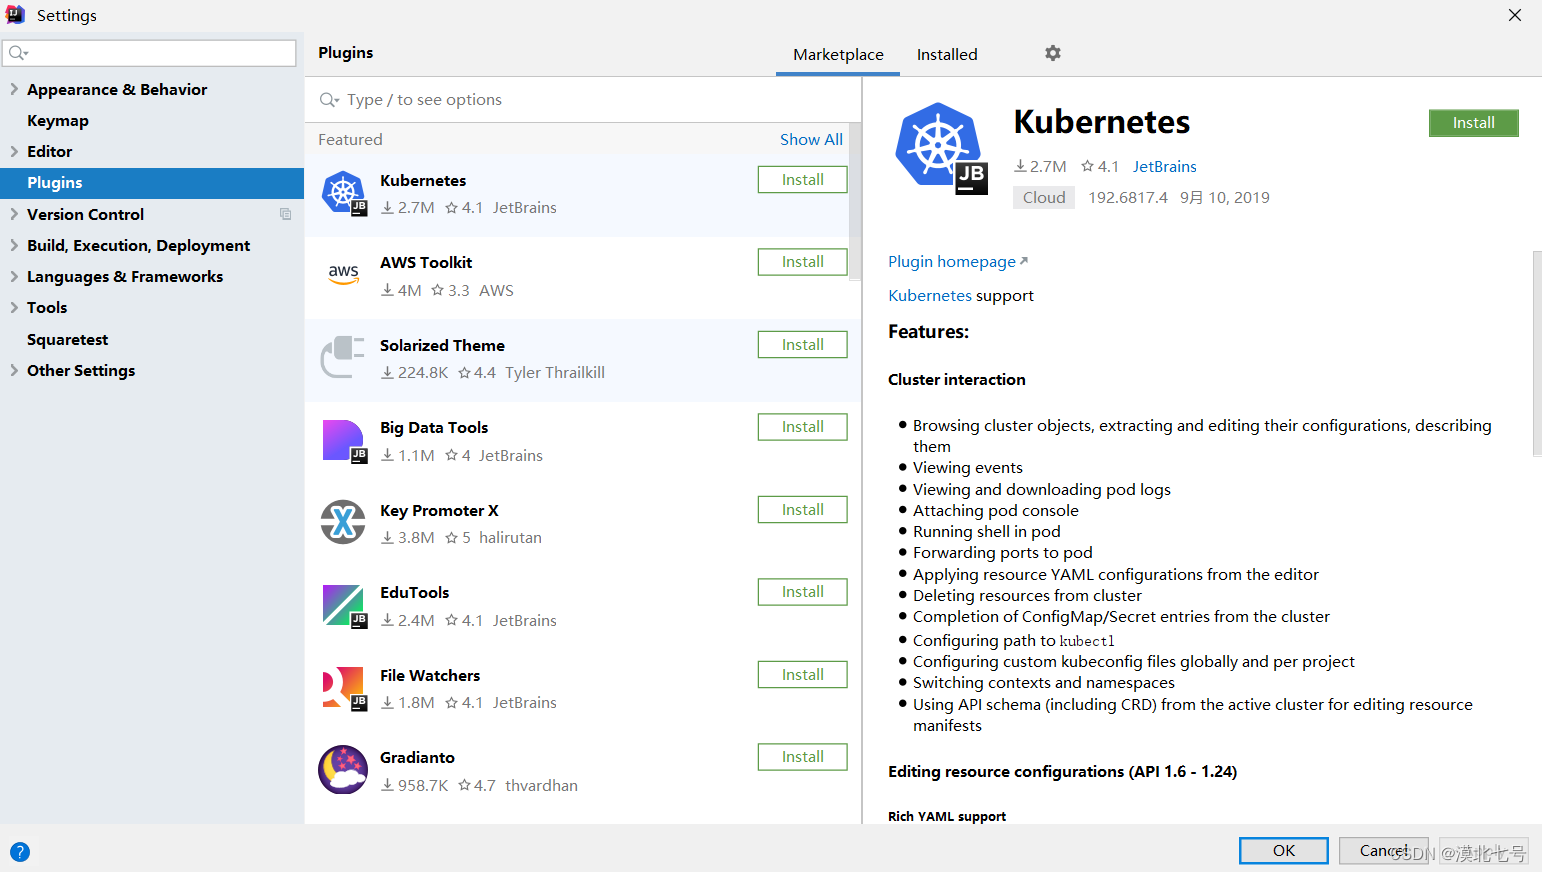Viewport: 1542px width, 872px height.
Task: Expand the Other Settings node
Action: click(x=14, y=370)
